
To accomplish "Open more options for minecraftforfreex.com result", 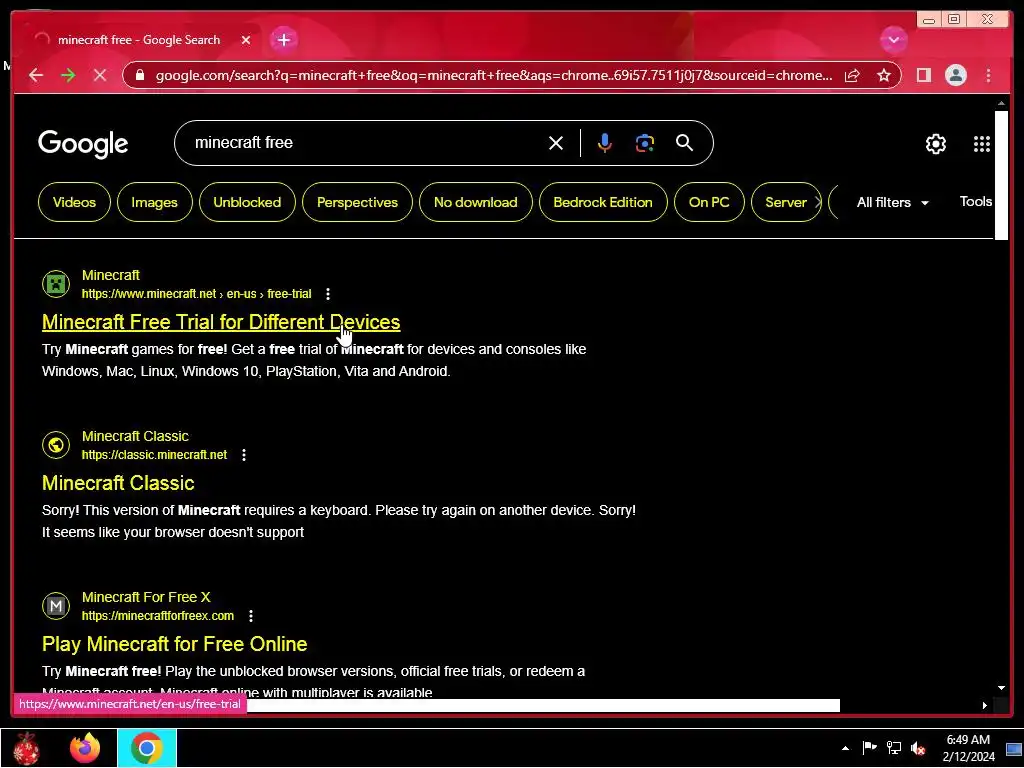I will [x=251, y=615].
